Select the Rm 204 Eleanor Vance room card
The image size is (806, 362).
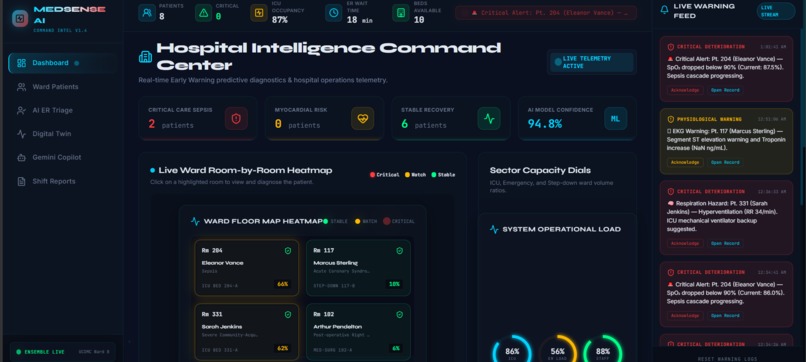pos(247,268)
